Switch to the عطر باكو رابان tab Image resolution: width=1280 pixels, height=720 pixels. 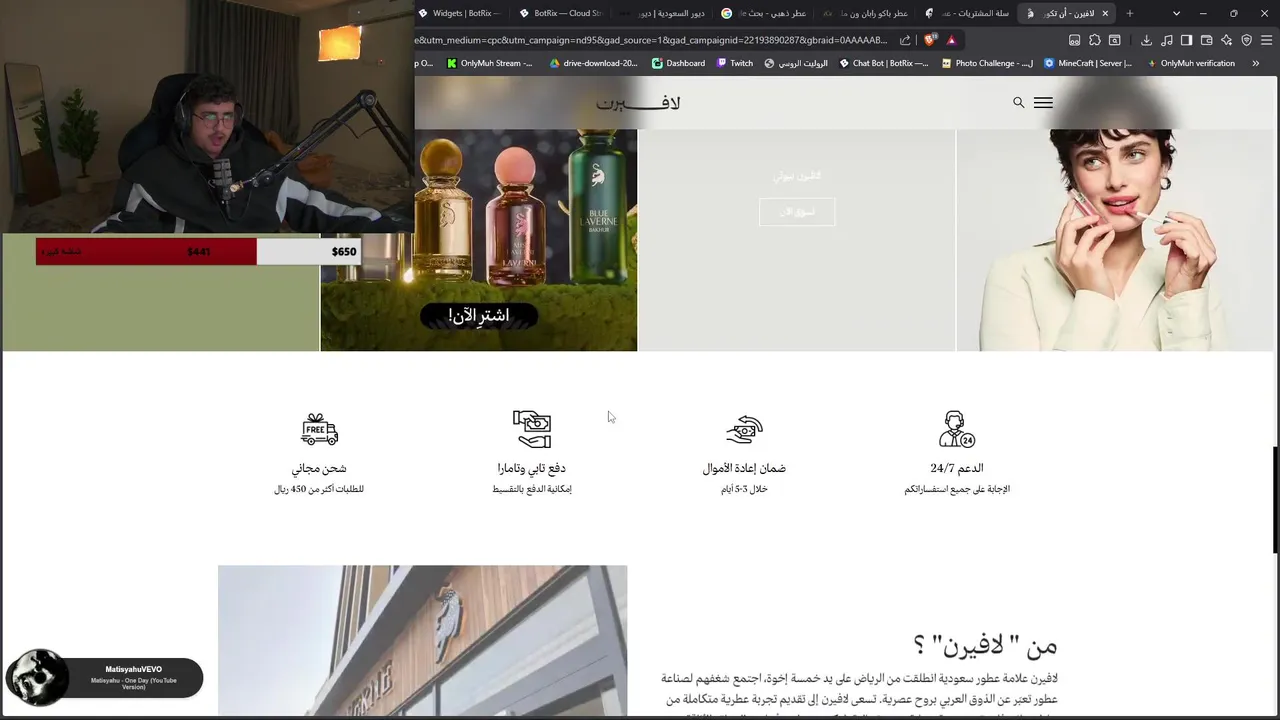click(865, 13)
